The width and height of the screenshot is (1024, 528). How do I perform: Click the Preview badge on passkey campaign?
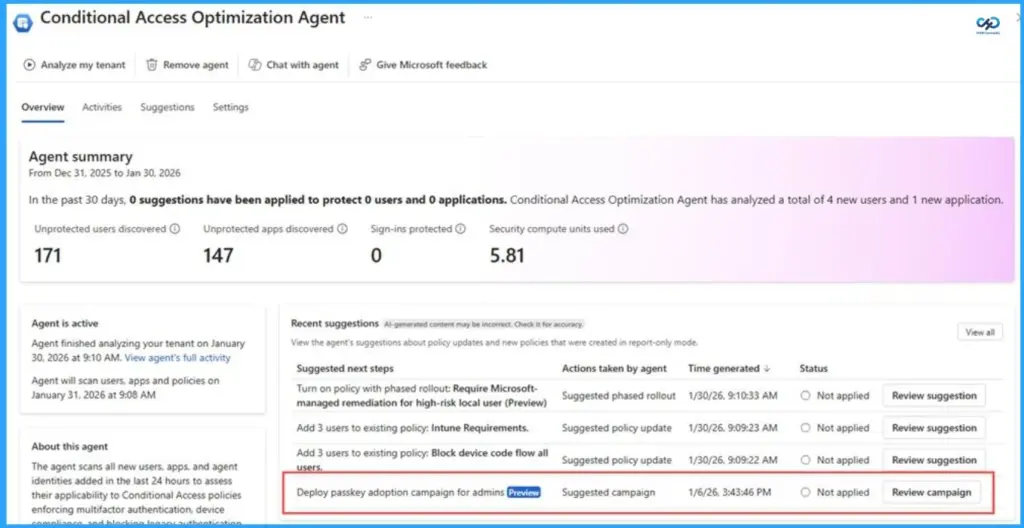(x=524, y=492)
